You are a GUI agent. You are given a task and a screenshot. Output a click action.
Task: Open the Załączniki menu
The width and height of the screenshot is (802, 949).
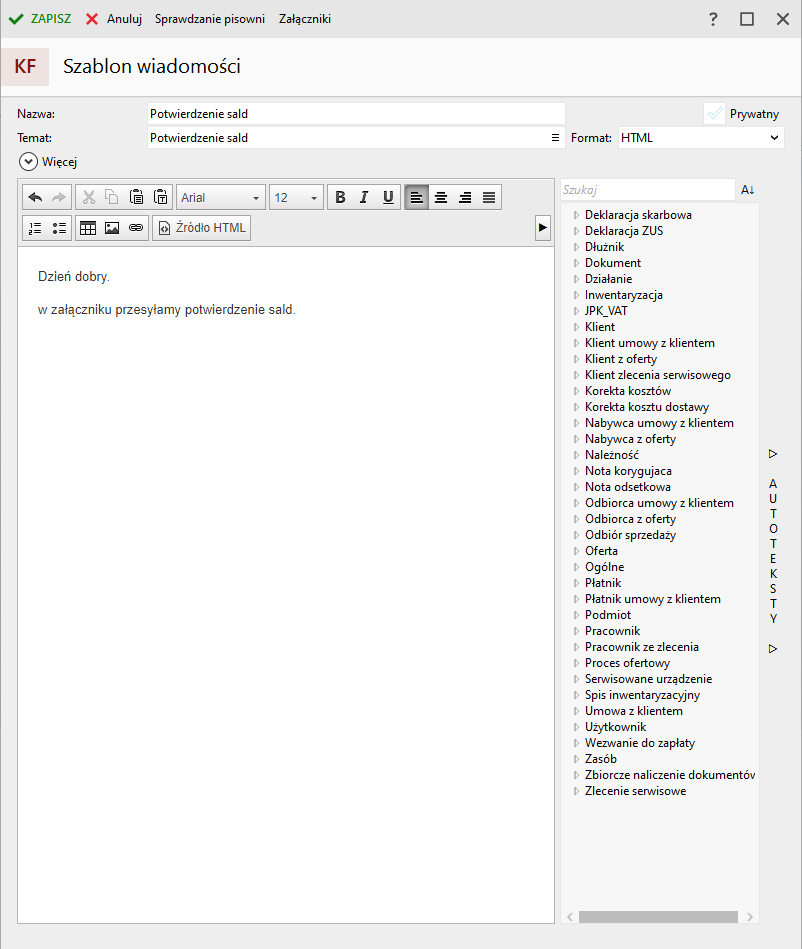coord(305,19)
